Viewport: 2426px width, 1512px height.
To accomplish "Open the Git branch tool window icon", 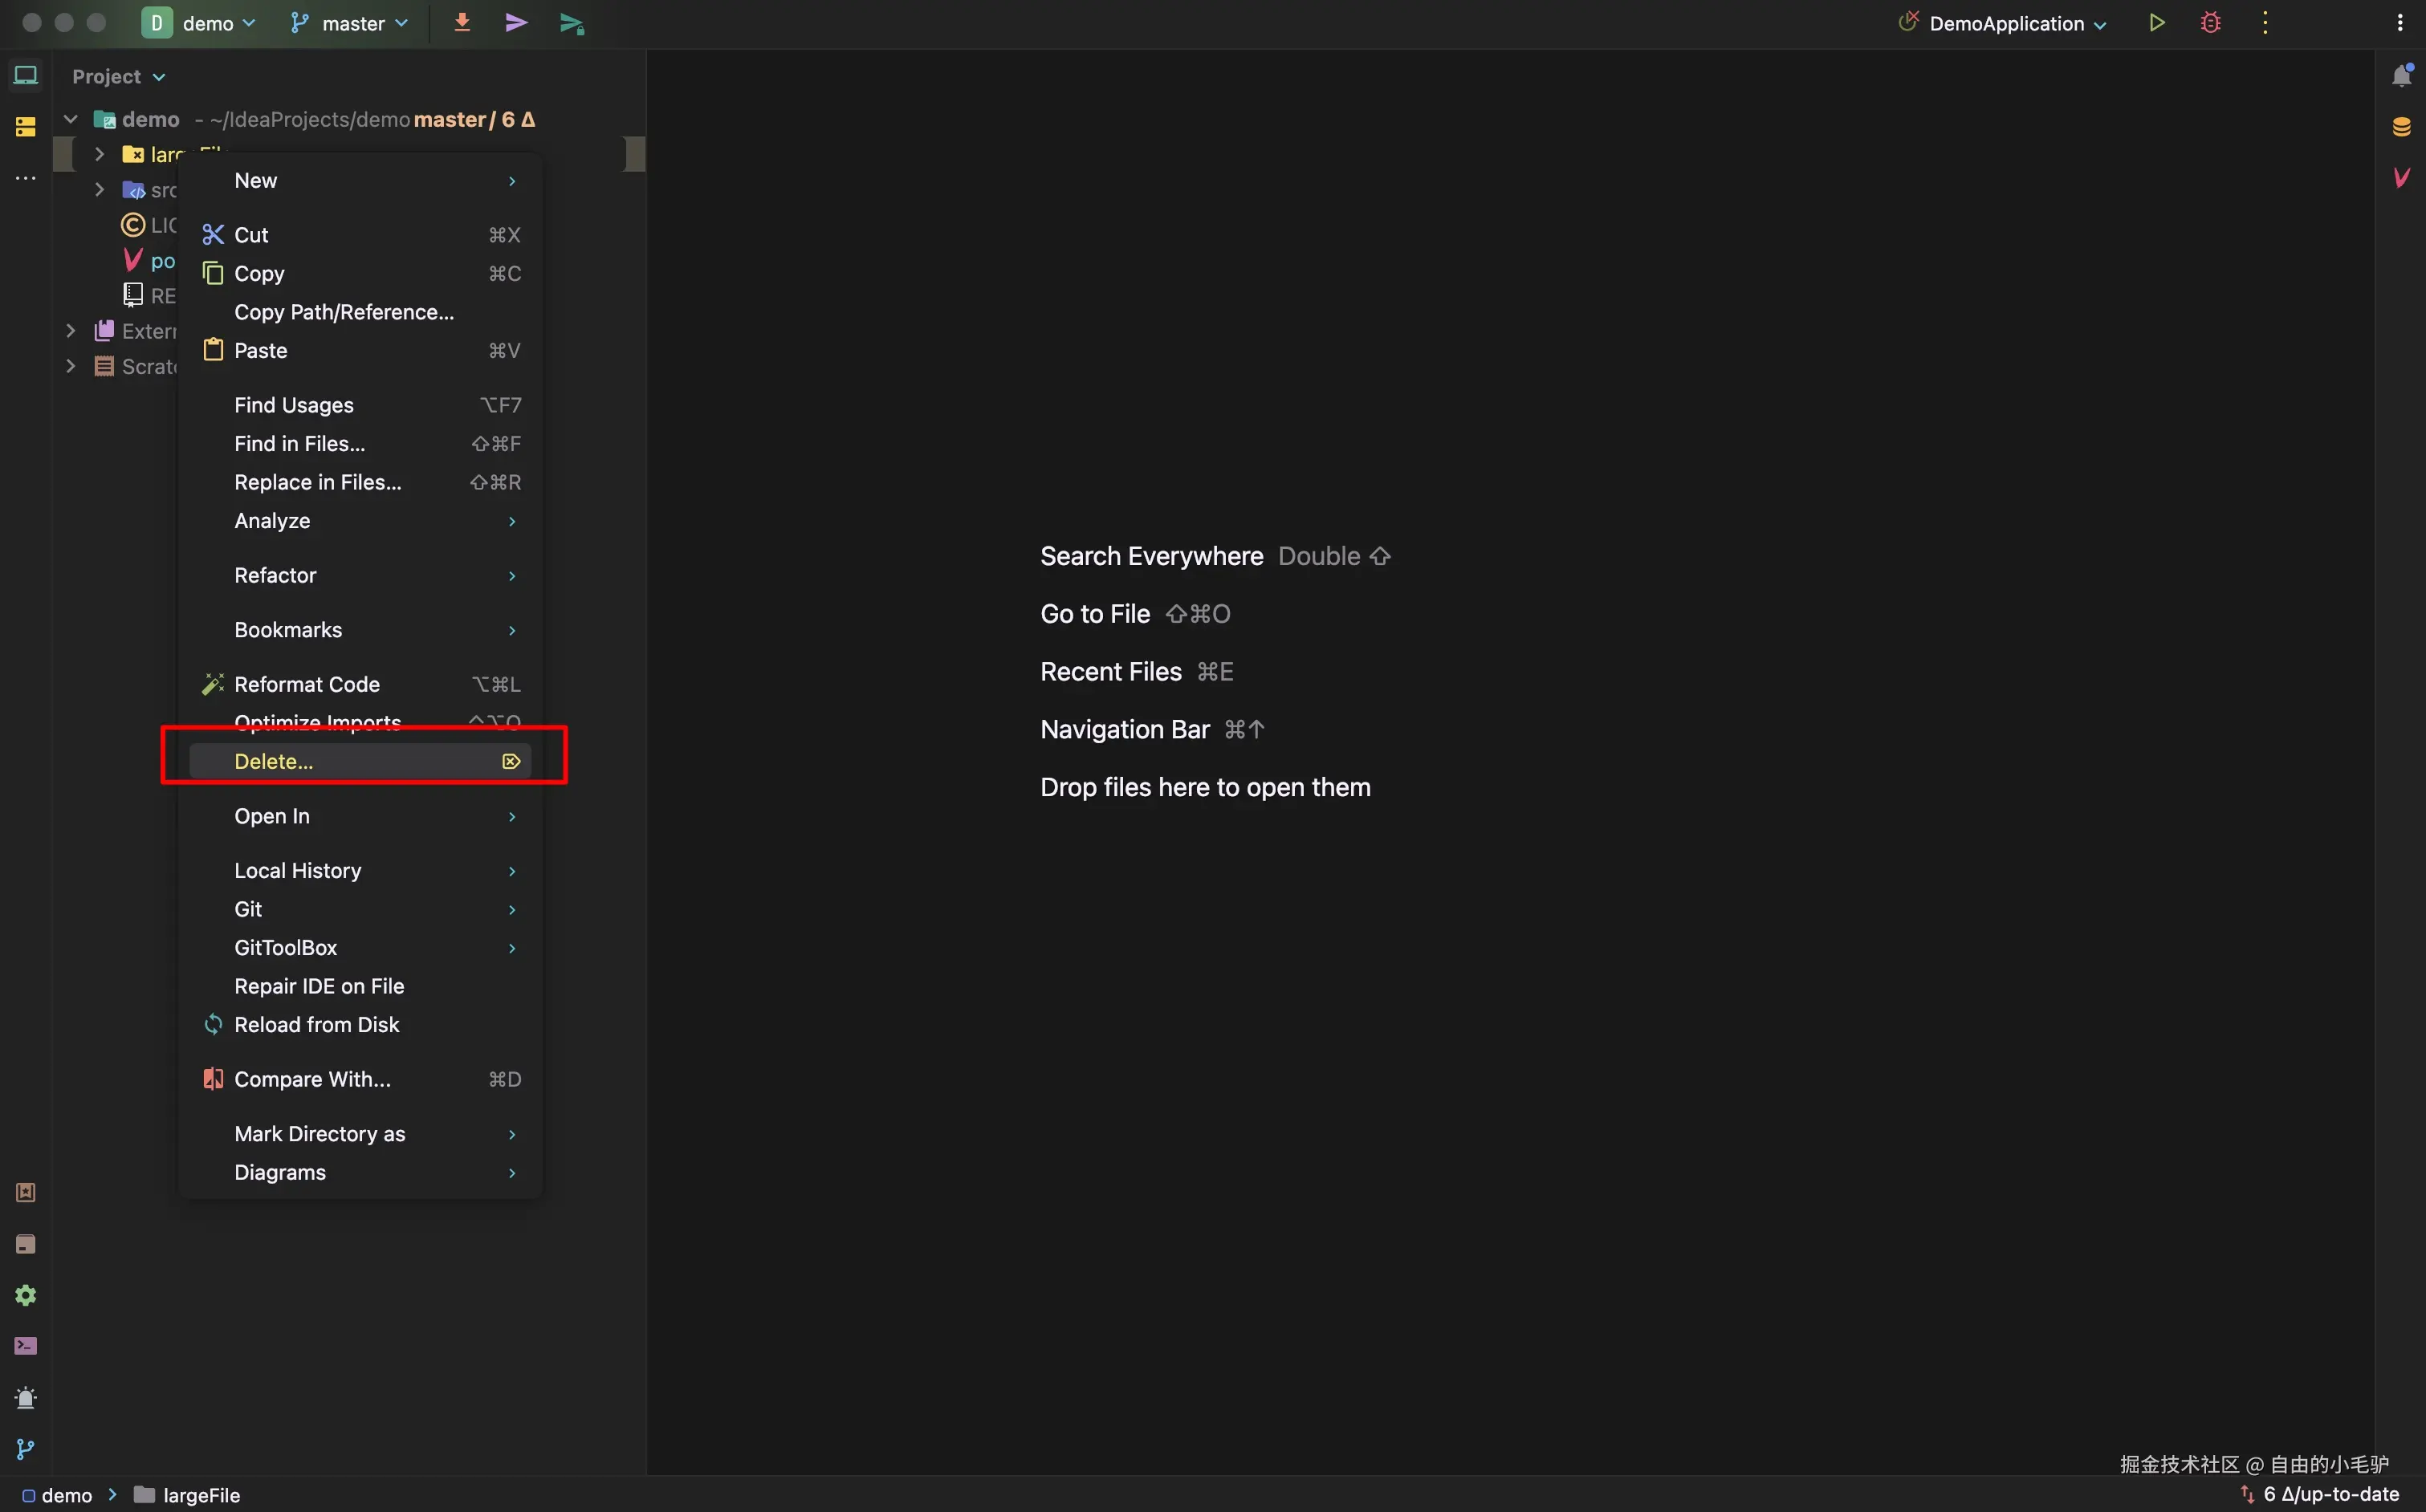I will (26, 1449).
